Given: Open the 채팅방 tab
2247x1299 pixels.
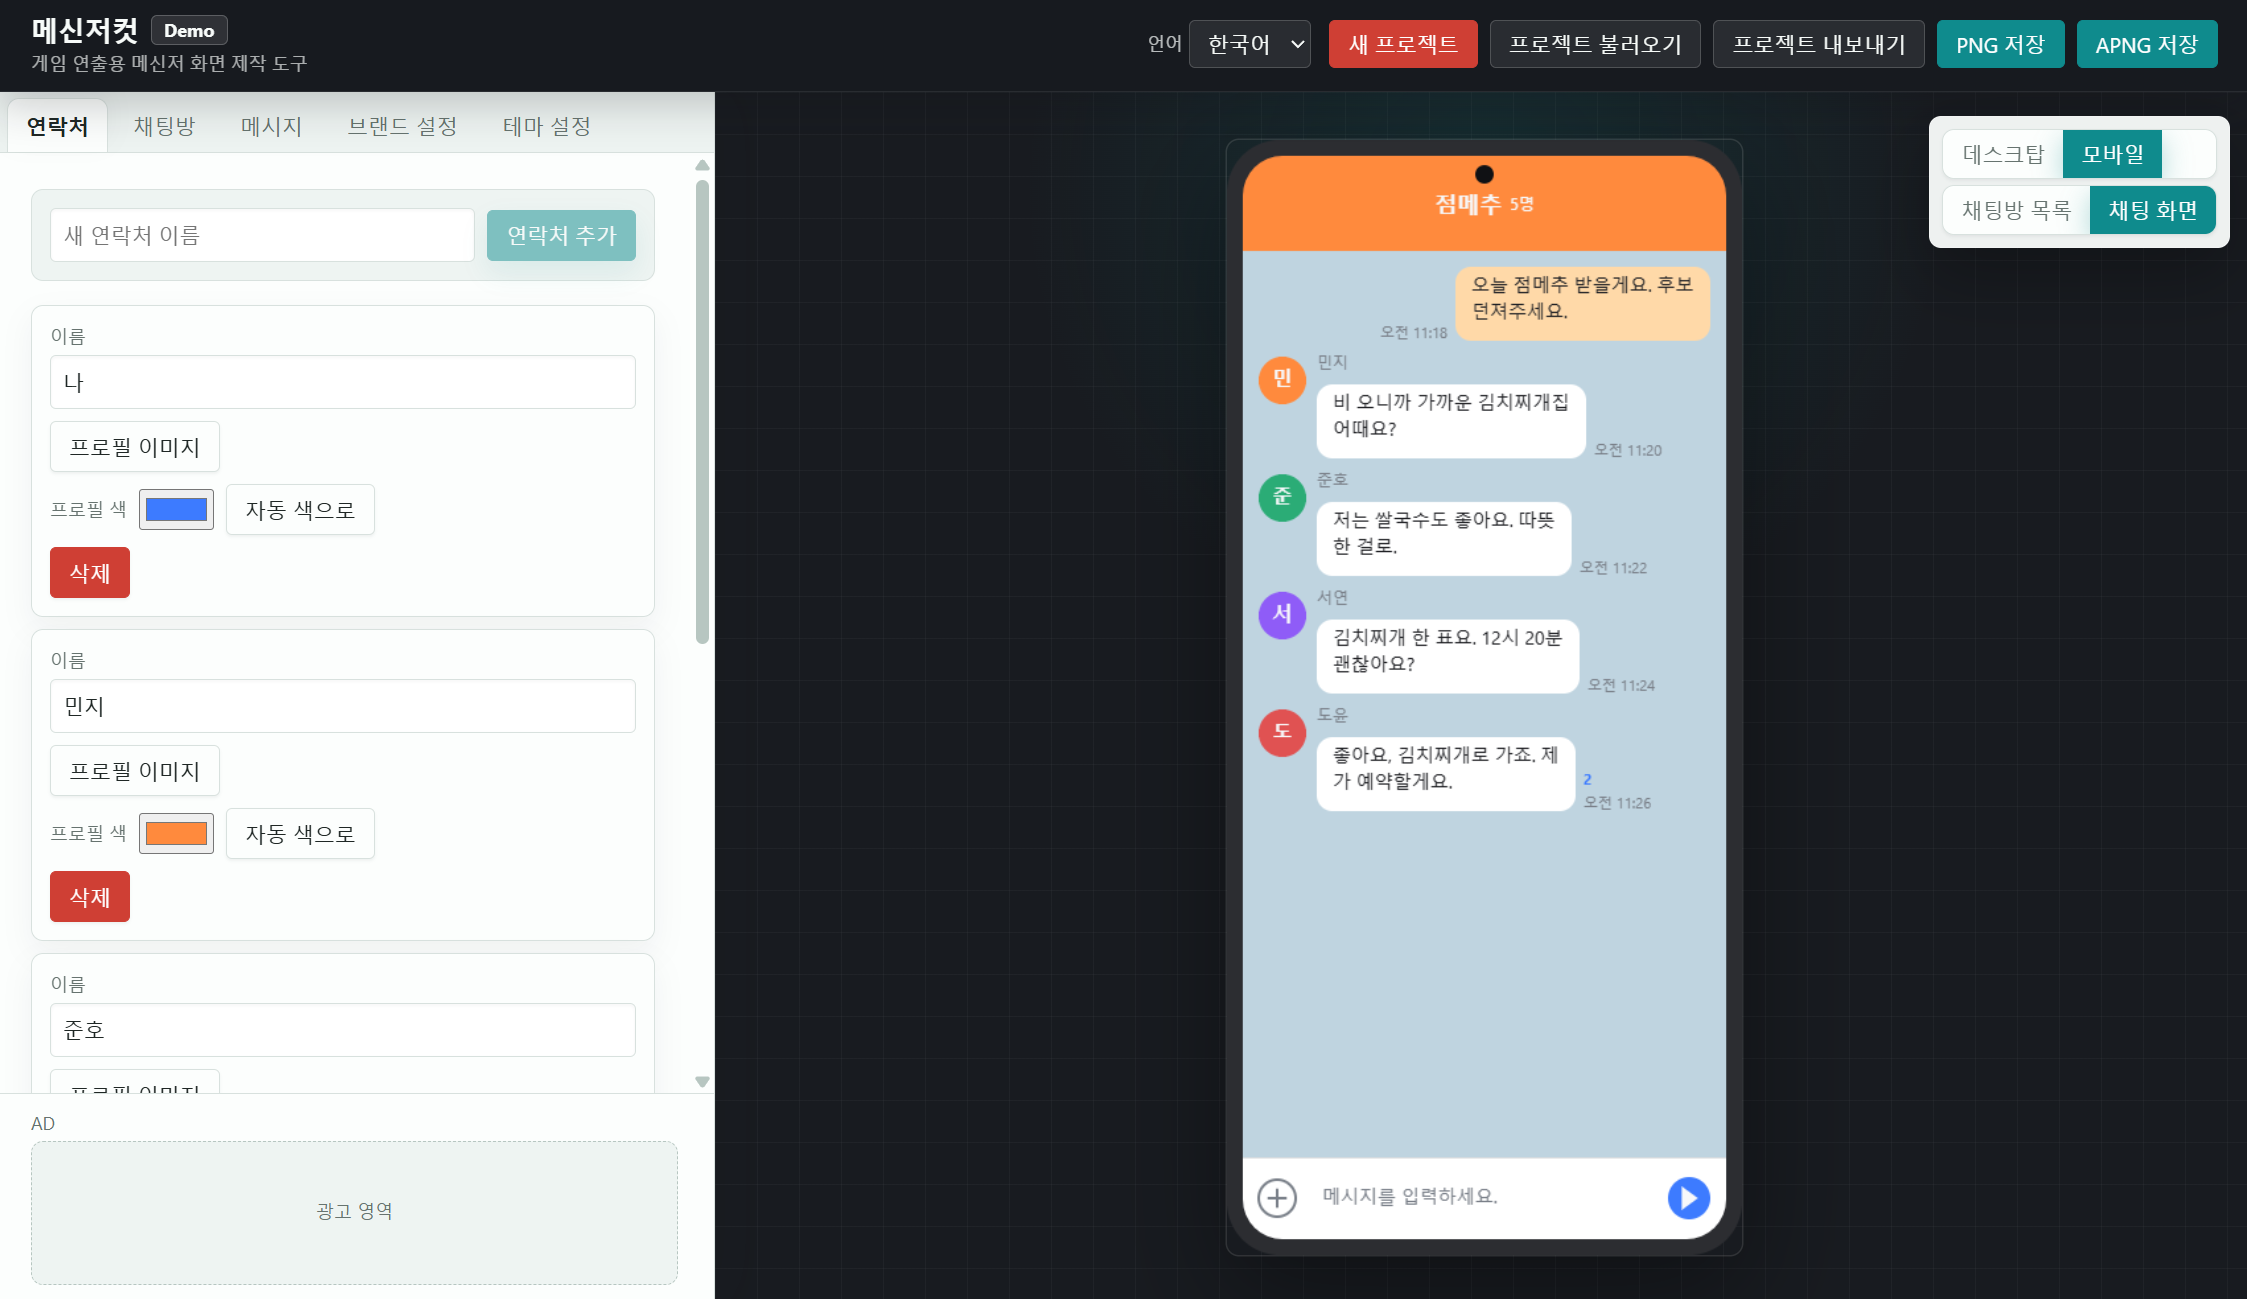Looking at the screenshot, I should 164,126.
